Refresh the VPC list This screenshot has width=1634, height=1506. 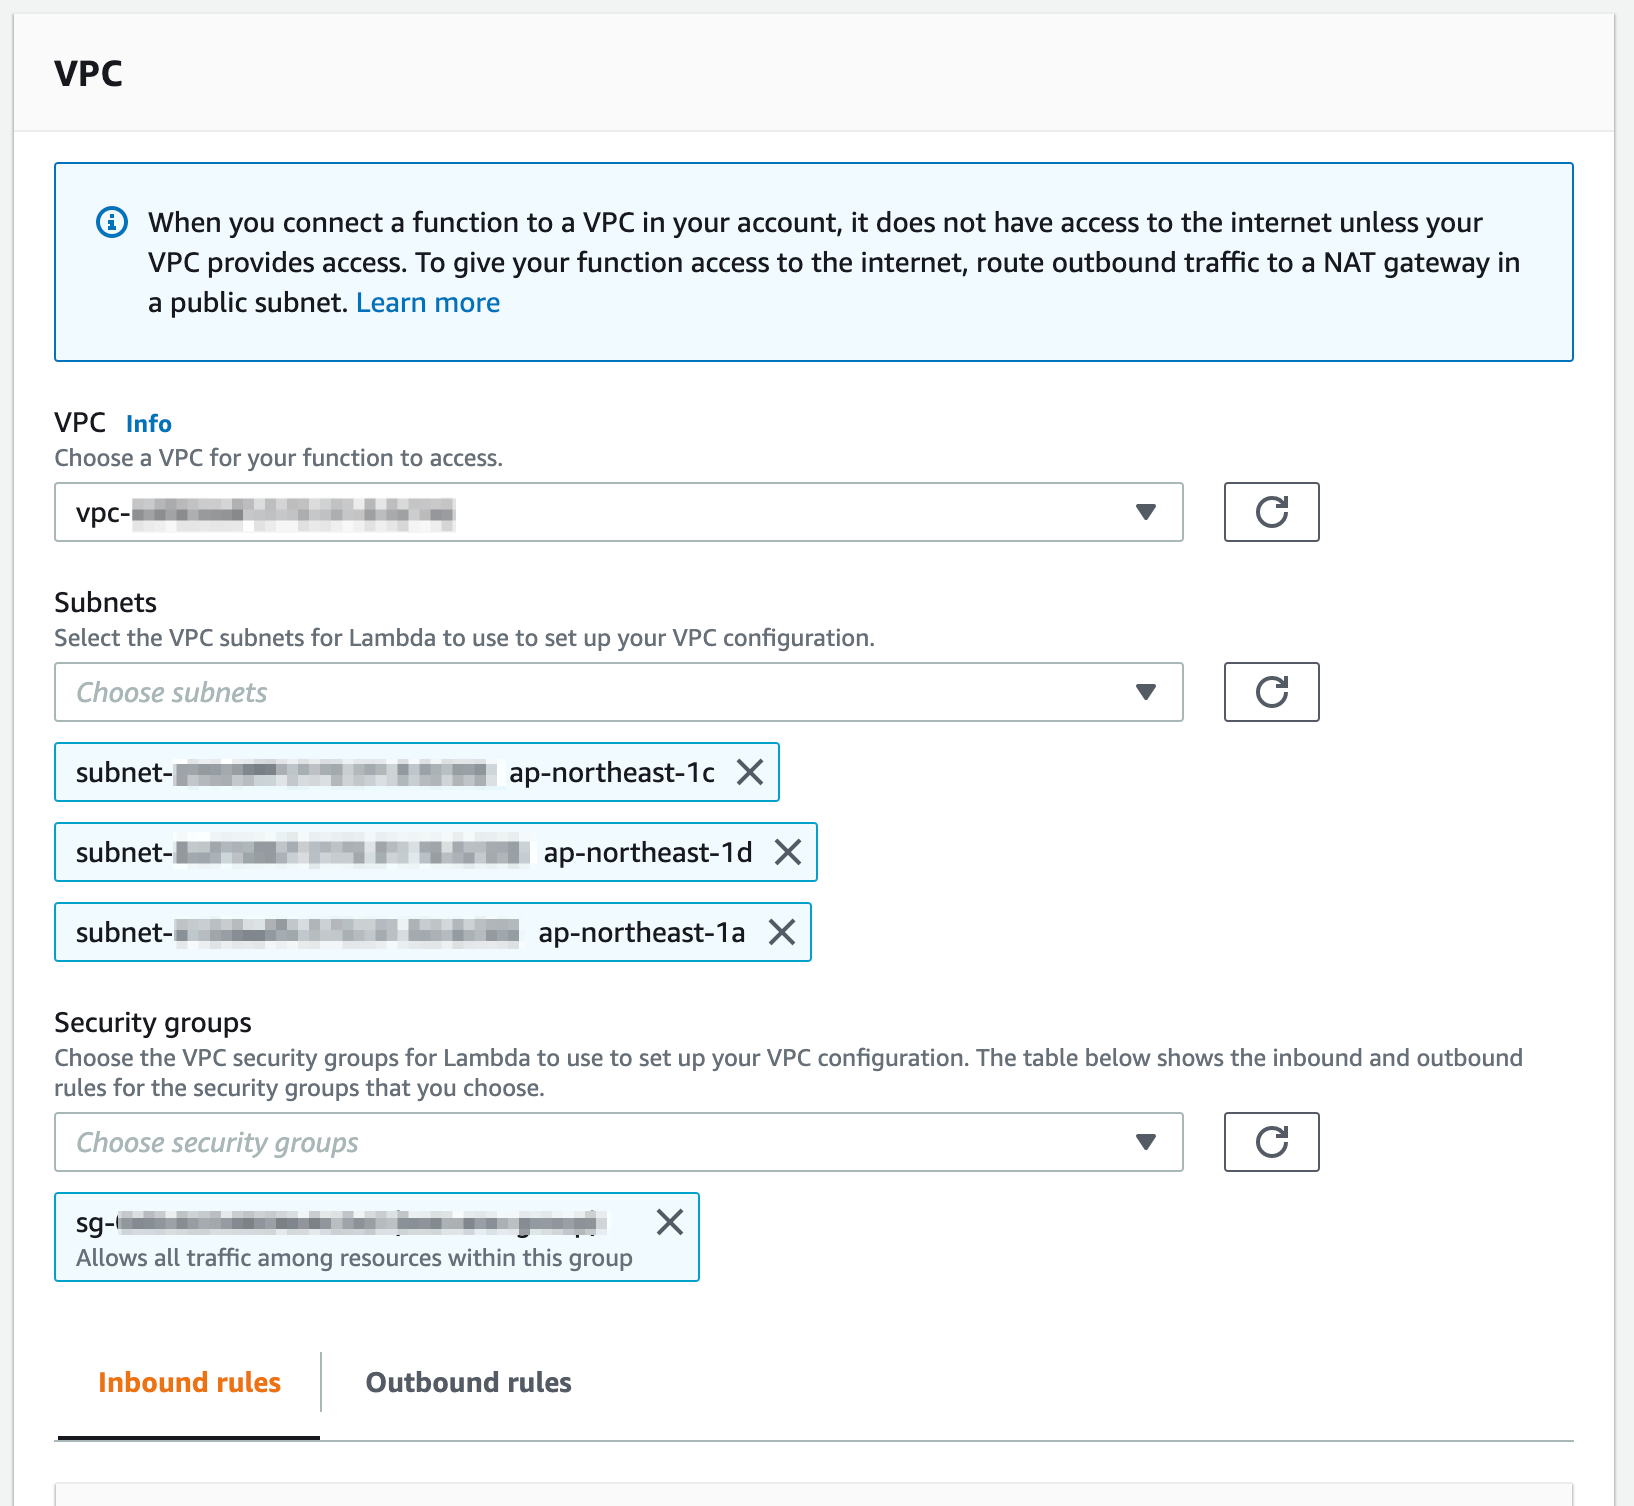click(1271, 512)
